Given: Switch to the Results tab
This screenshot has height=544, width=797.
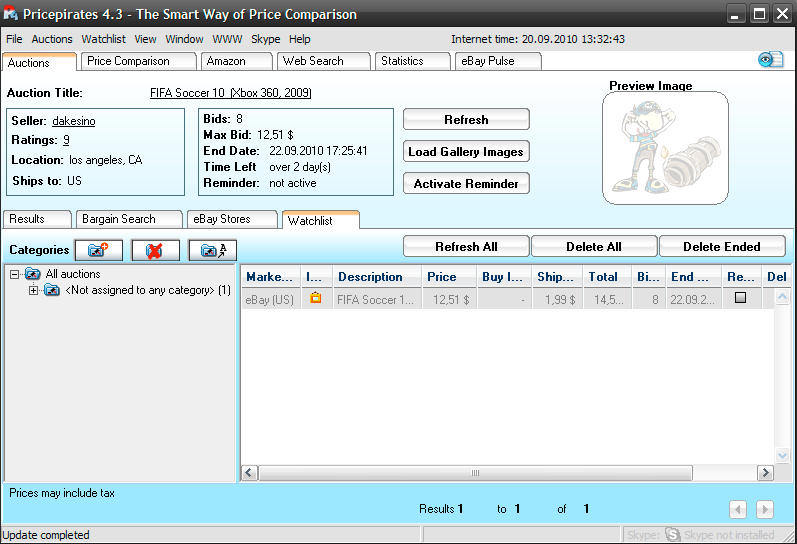Looking at the screenshot, I should 37,219.
